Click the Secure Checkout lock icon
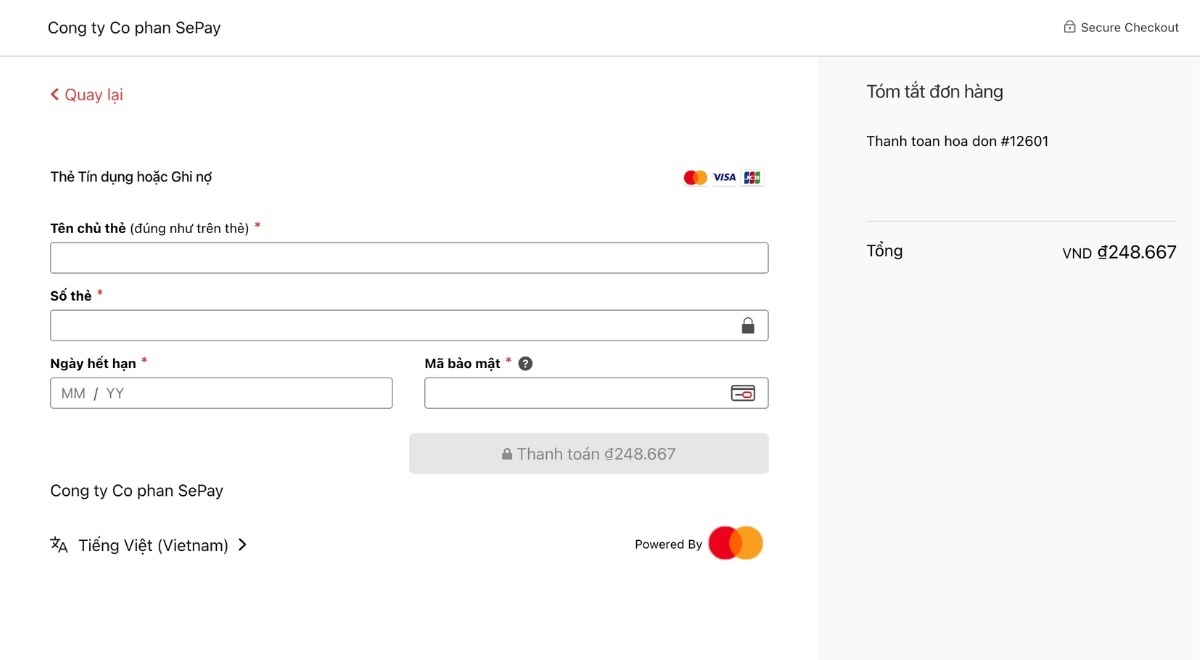This screenshot has height=660, width=1200. point(1068,27)
